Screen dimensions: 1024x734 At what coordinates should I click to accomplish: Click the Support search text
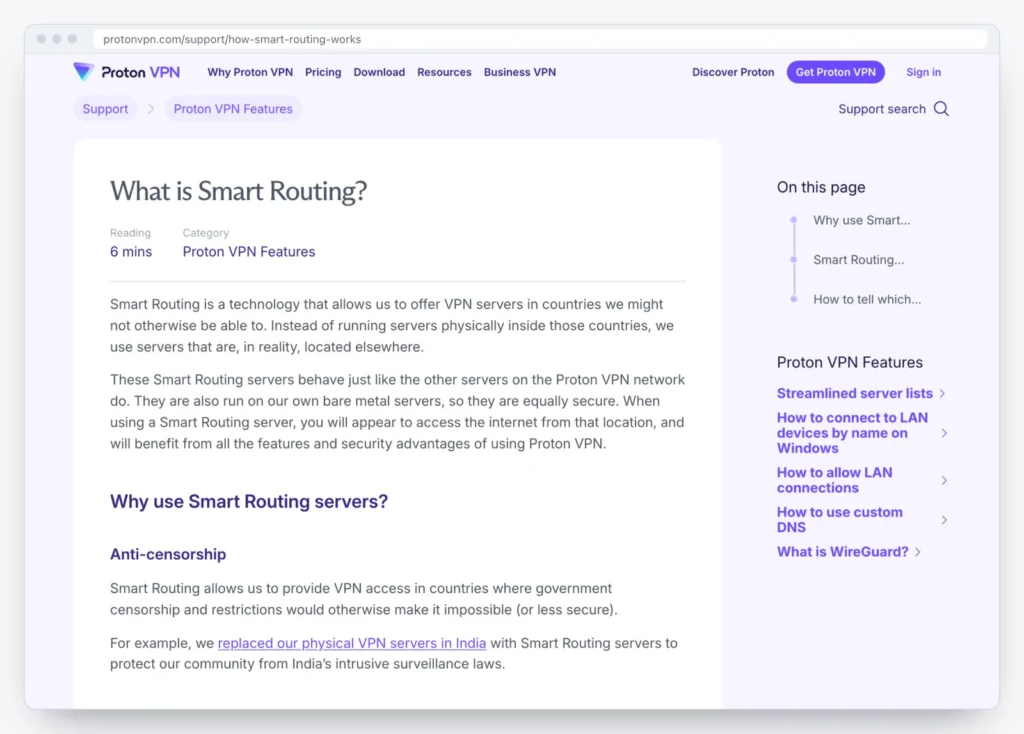click(882, 109)
